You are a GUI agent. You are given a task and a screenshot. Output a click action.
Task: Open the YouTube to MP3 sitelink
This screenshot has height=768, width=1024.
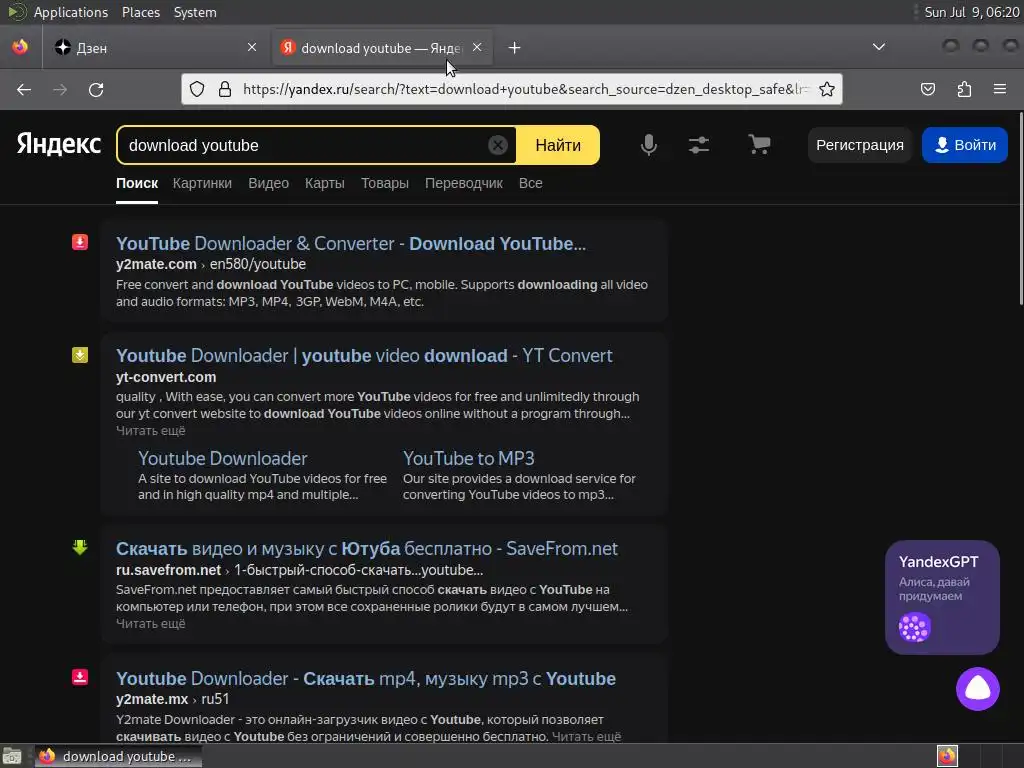469,458
